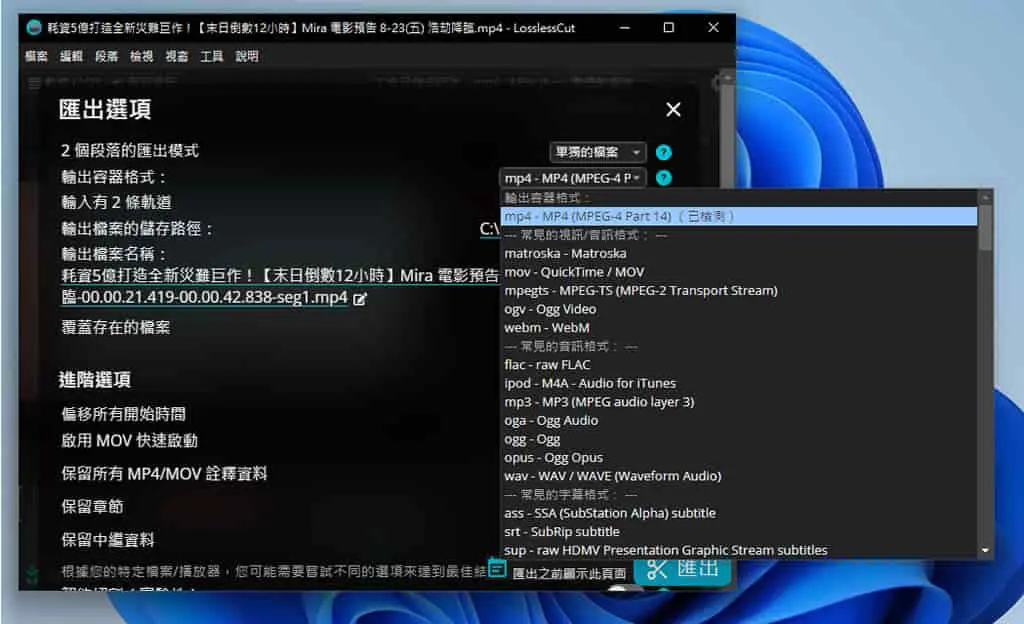Viewport: 1024px width, 624px height.
Task: Click the edit icon beside the output file name
Action: 360,299
